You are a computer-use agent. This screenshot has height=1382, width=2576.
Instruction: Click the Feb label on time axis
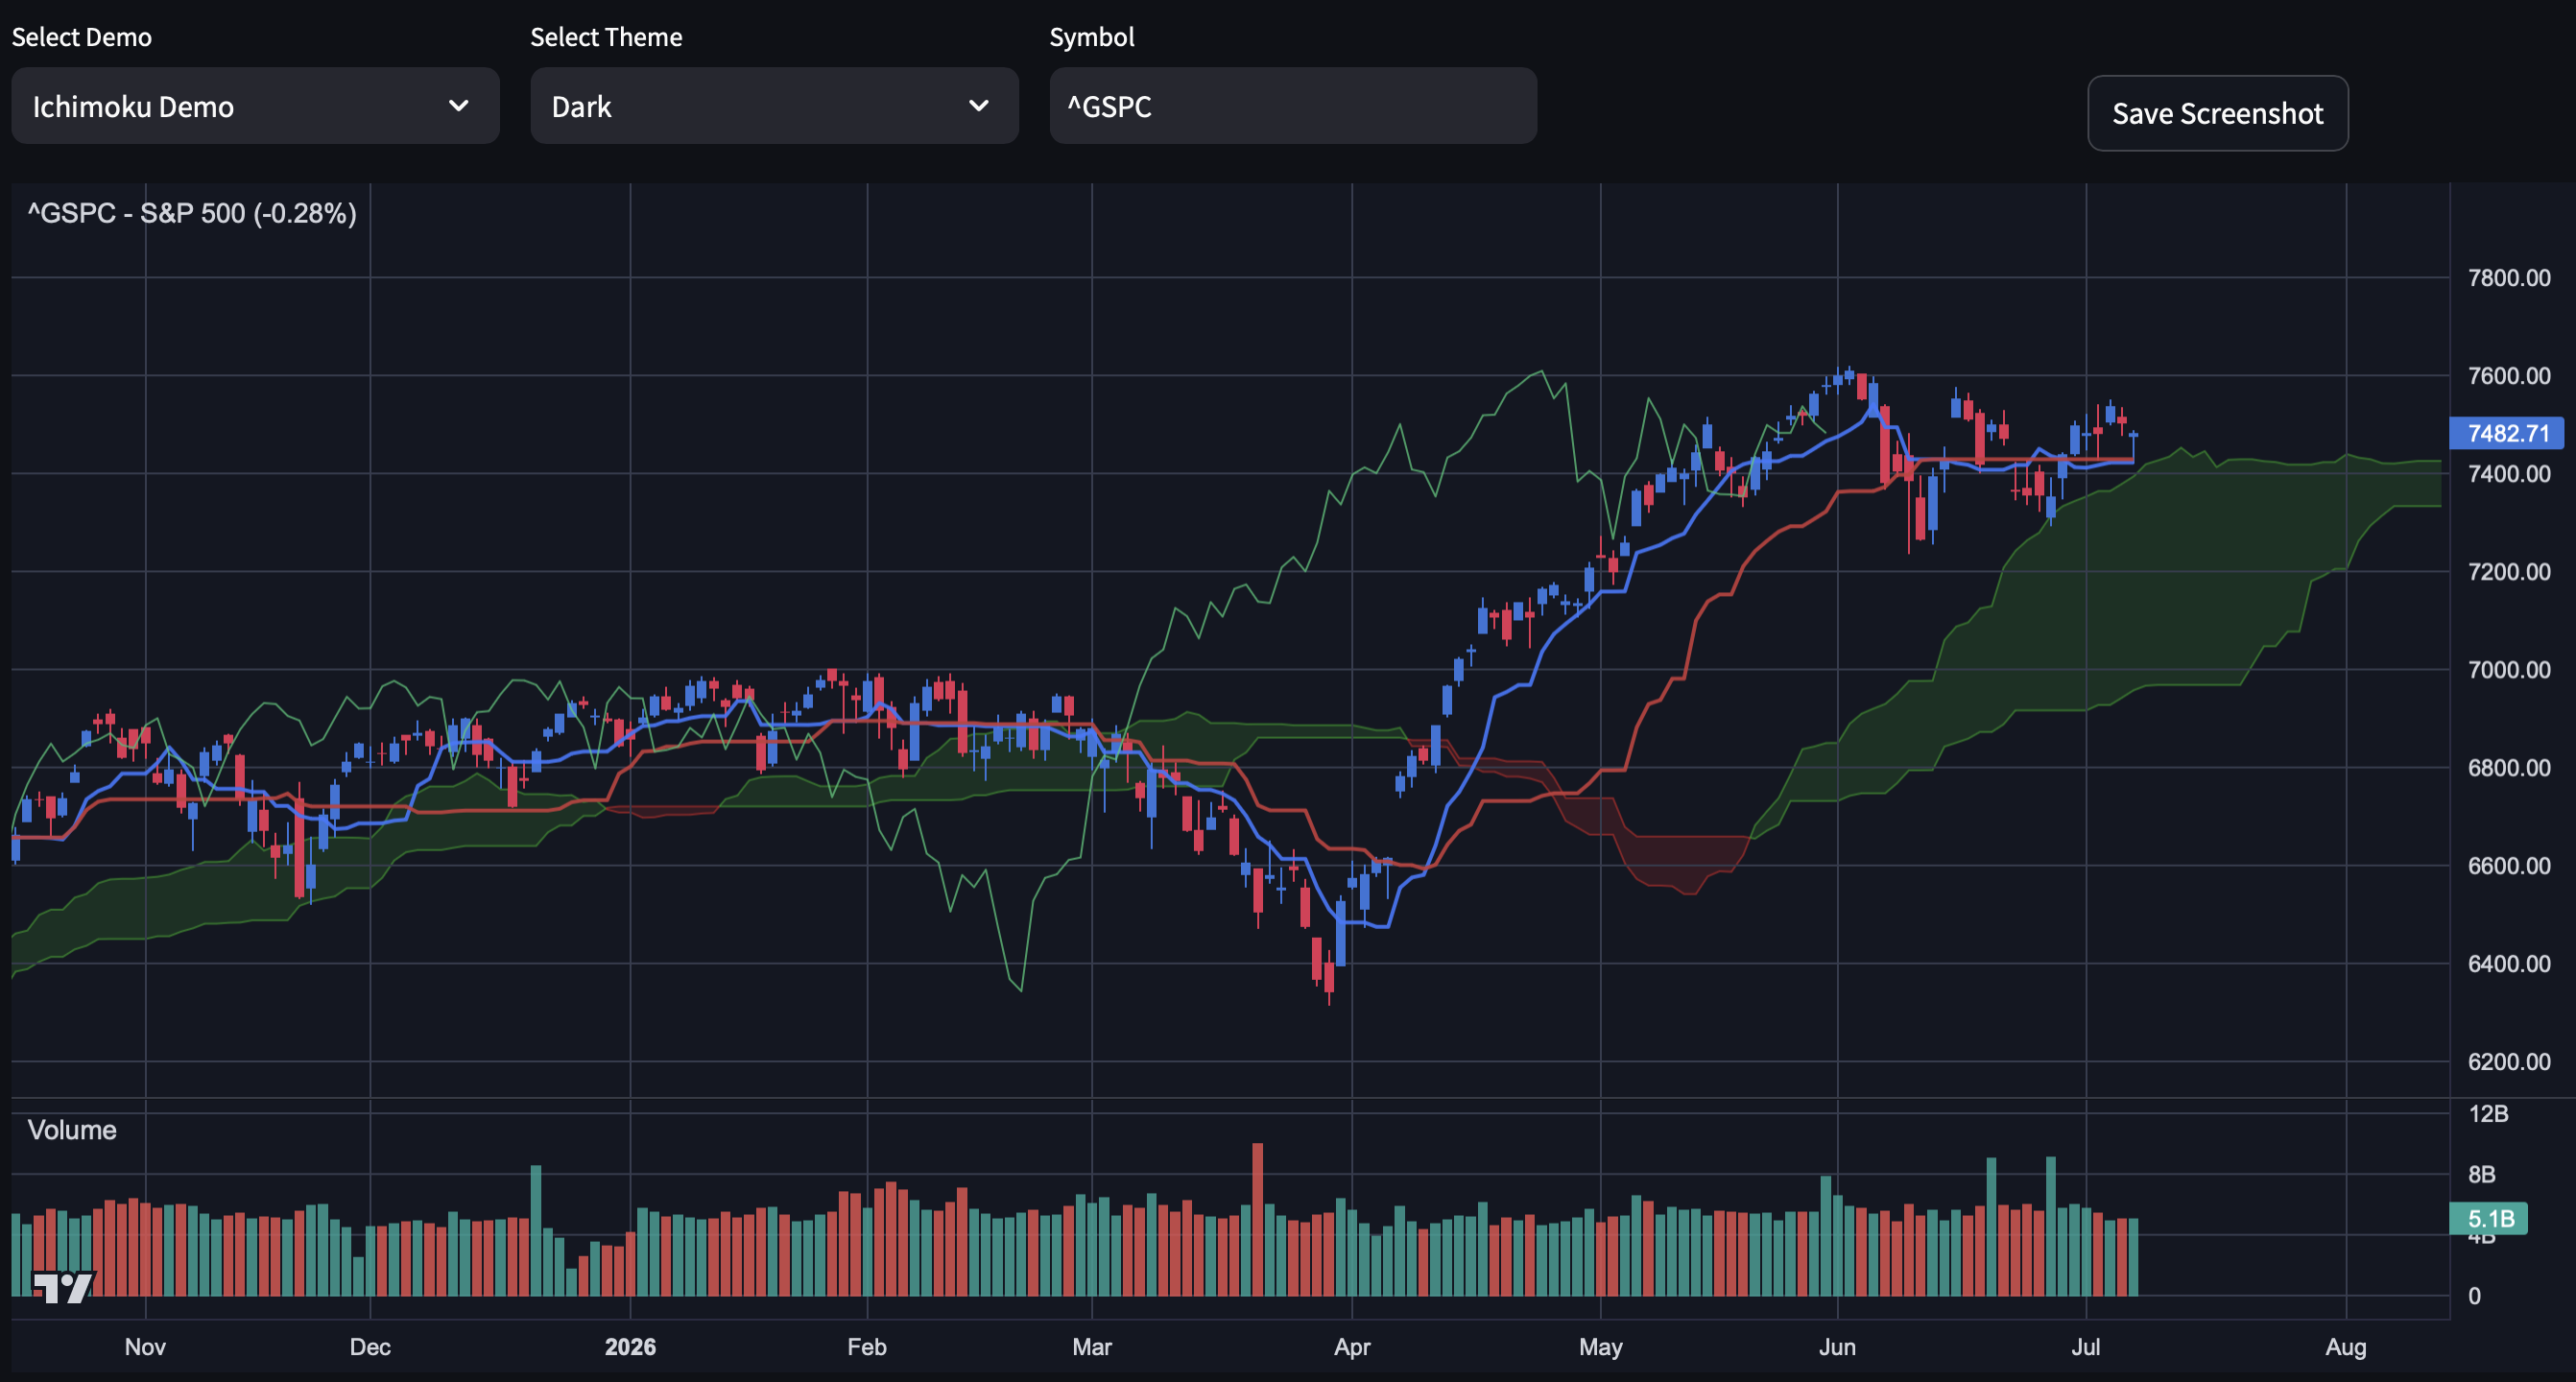(867, 1346)
